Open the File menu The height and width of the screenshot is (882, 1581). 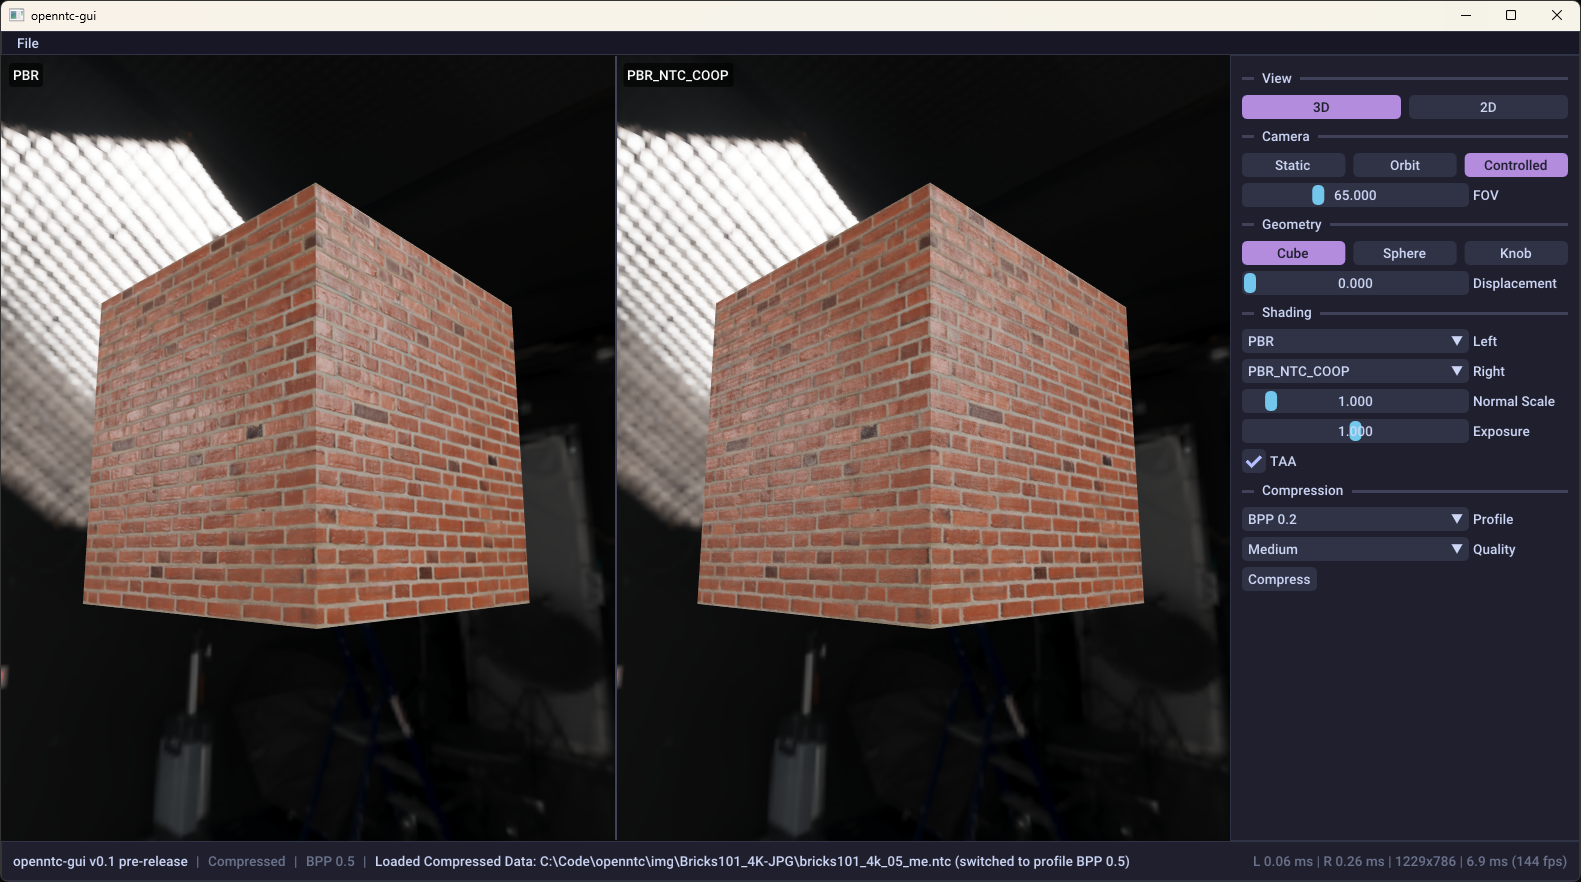click(x=28, y=43)
